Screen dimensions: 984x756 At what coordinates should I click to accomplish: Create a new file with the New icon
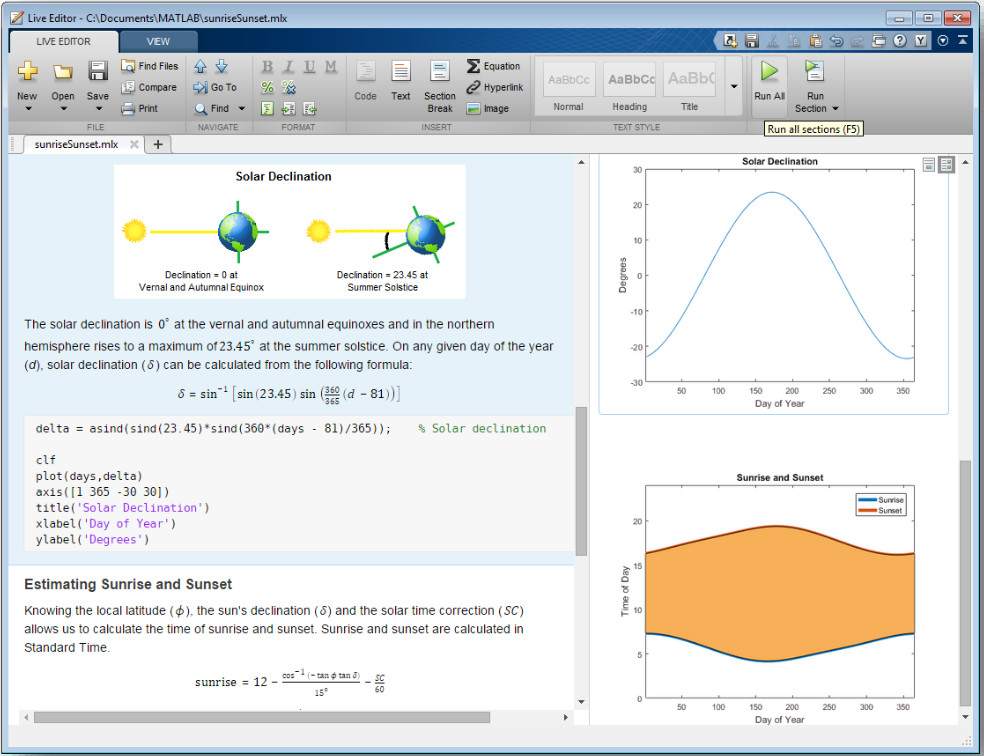coord(27,72)
